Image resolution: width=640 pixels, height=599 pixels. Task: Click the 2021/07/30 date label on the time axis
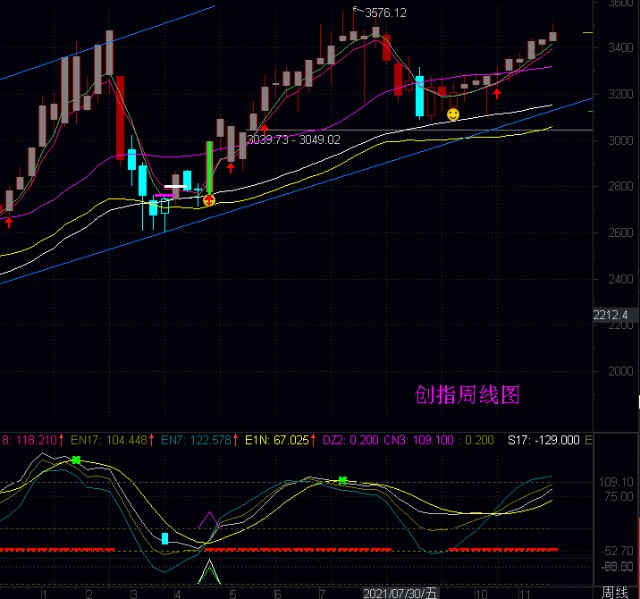(x=400, y=593)
